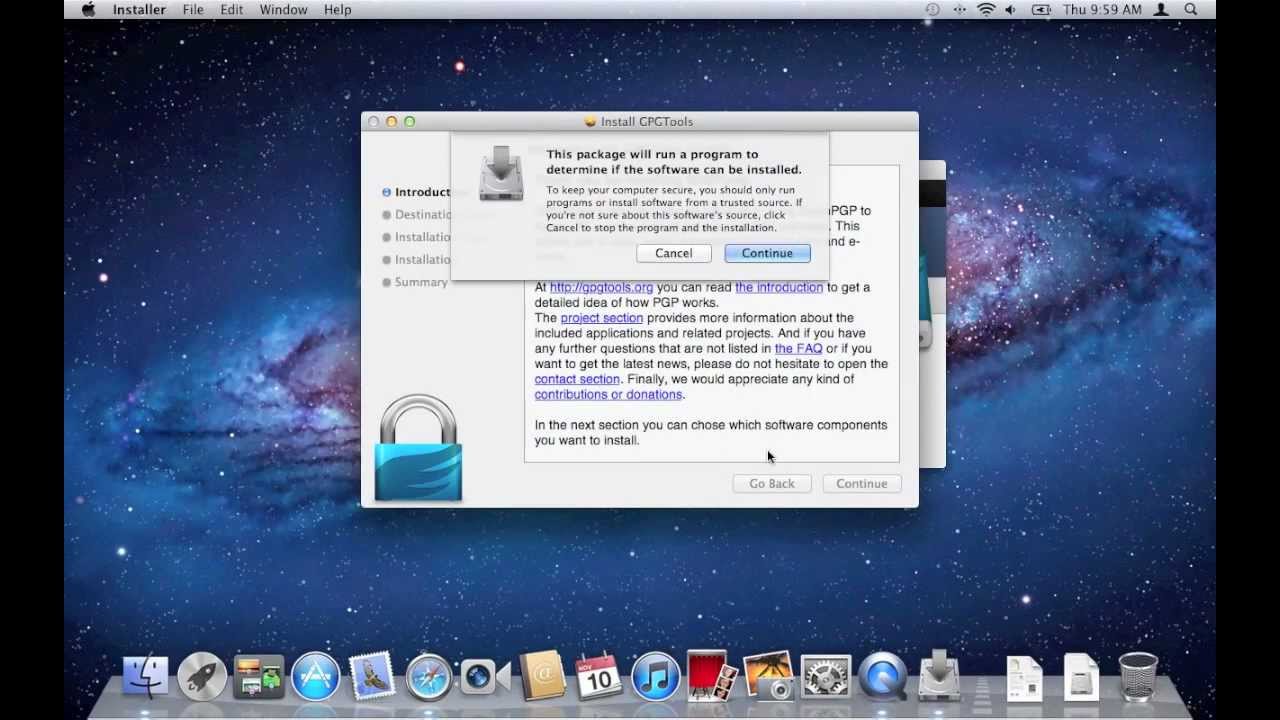Open the Wi-Fi status menu
The height and width of the screenshot is (720, 1280).
coord(986,9)
